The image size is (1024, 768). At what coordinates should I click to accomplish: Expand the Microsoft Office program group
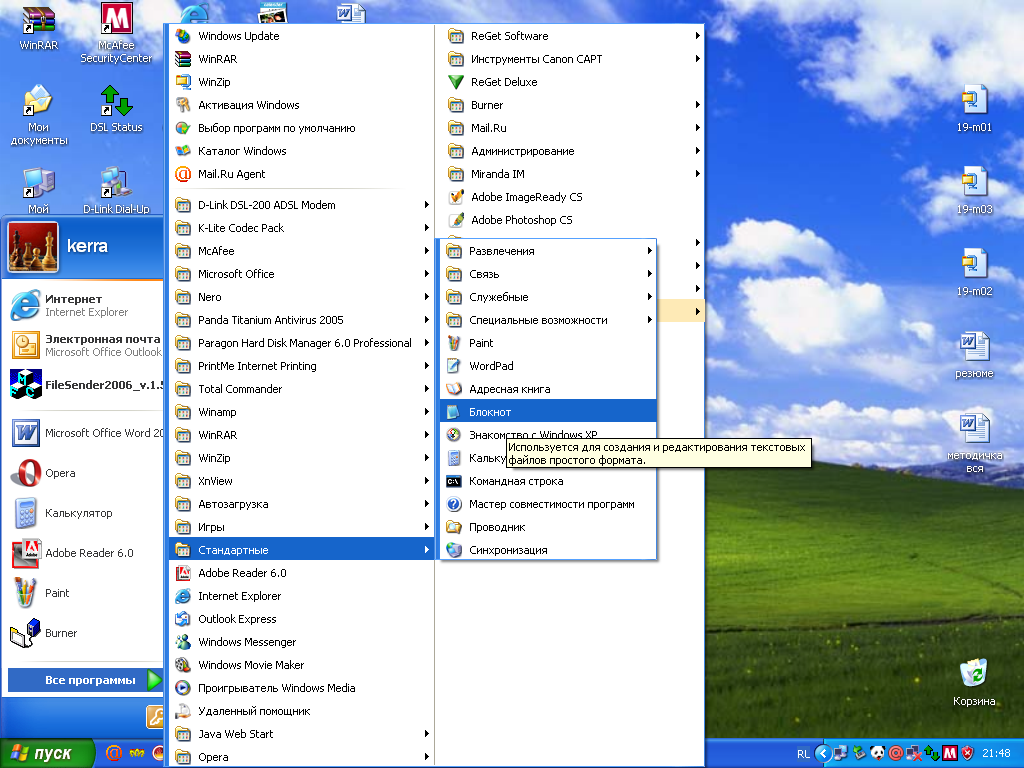pyautogui.click(x=301, y=274)
